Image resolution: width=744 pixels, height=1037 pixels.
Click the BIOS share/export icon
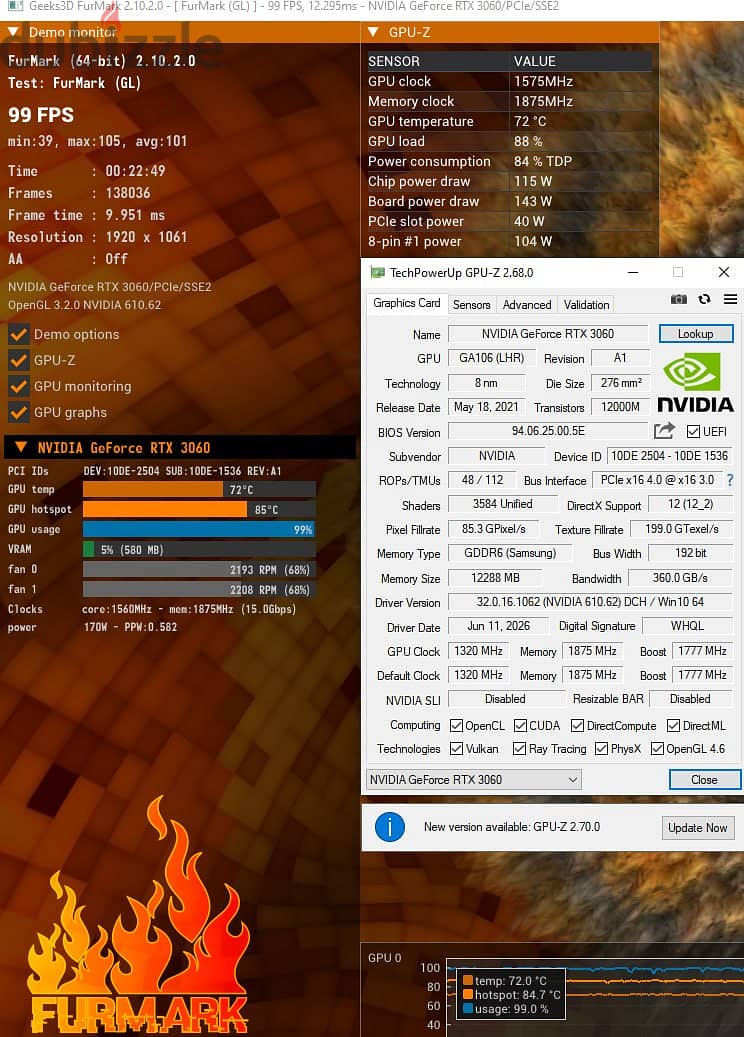664,431
